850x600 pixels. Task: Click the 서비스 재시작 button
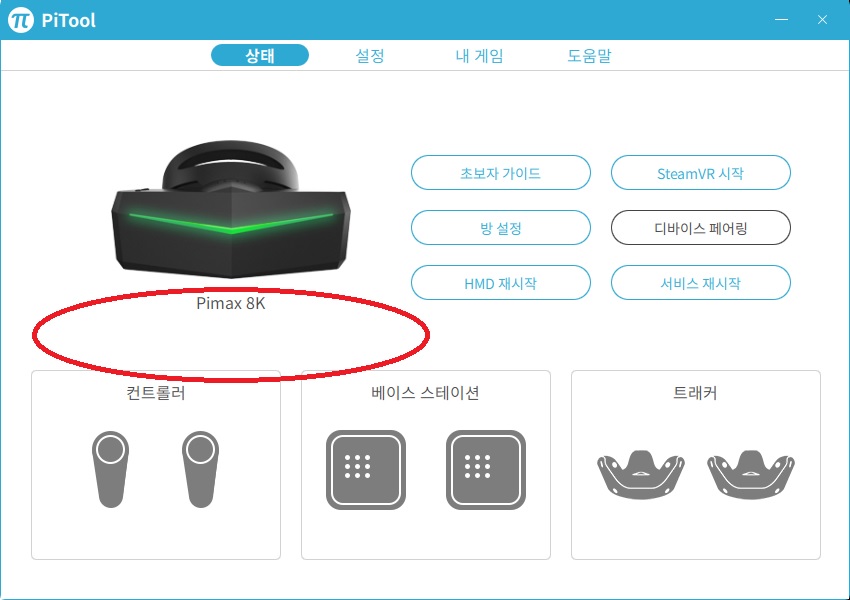pos(700,282)
